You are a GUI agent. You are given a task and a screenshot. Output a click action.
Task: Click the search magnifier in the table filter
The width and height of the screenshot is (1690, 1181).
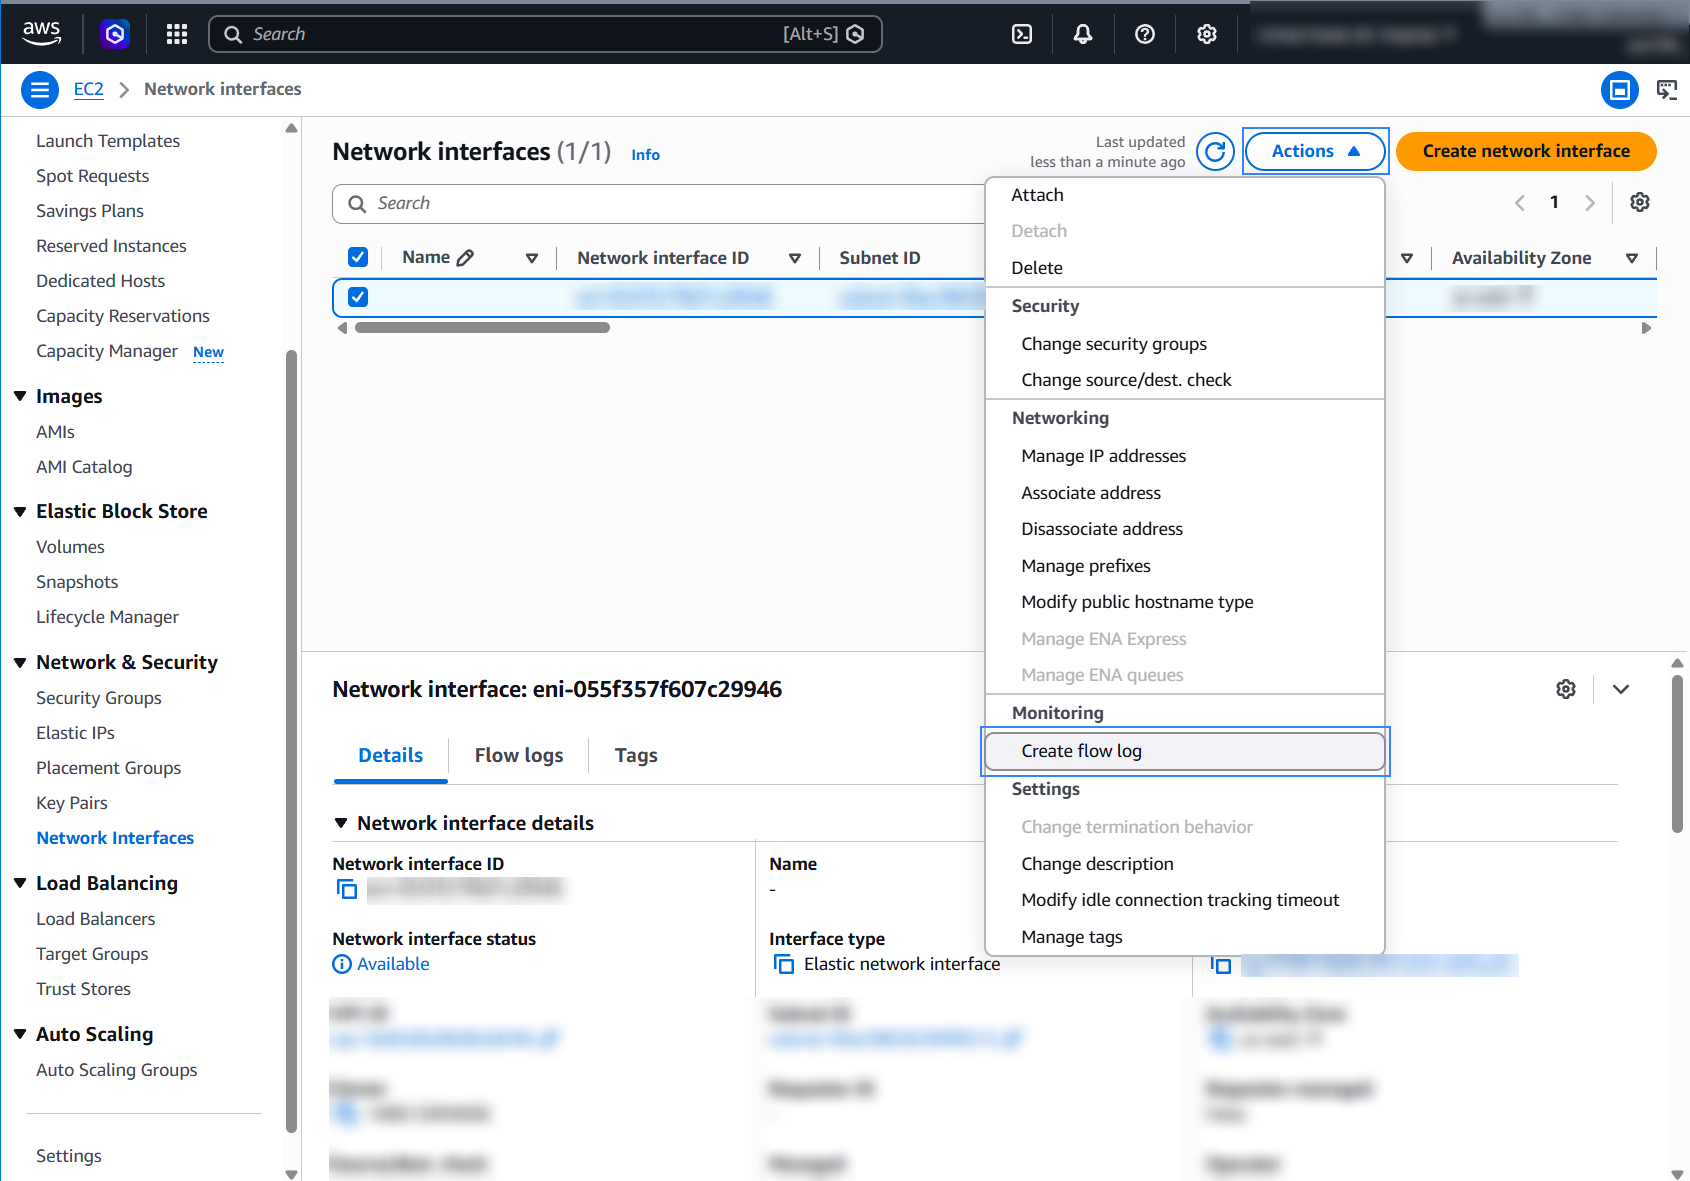coord(357,204)
